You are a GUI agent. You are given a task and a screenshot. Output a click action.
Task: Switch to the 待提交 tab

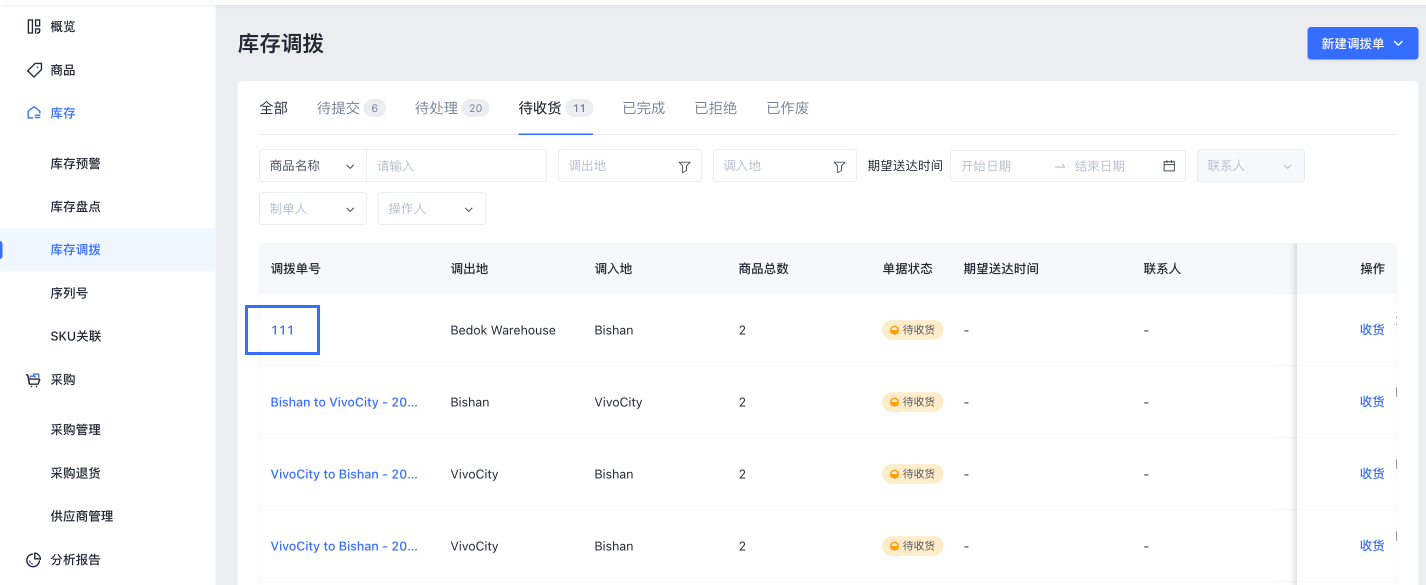351,108
